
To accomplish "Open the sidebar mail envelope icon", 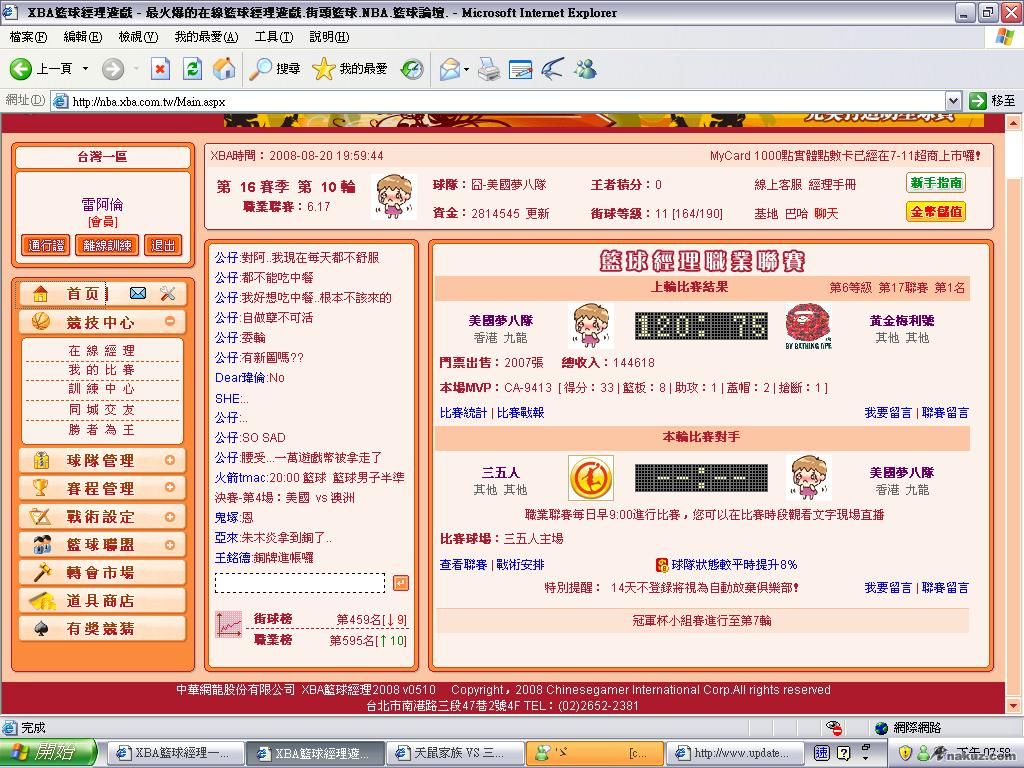I will [x=138, y=293].
